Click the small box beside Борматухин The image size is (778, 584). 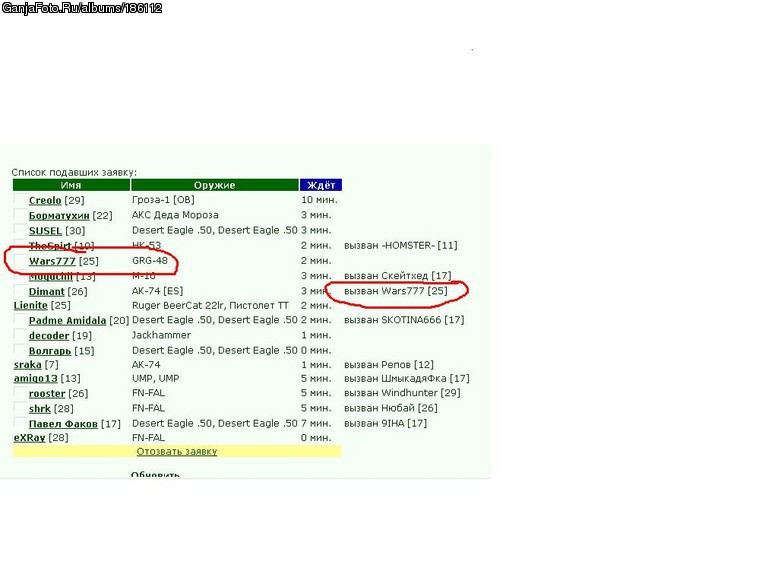(x=20, y=215)
